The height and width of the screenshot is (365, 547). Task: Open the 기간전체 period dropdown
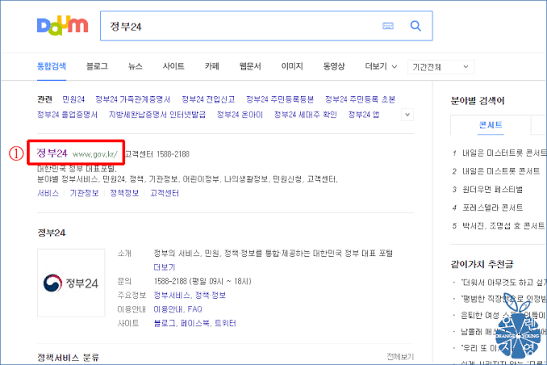tap(441, 67)
